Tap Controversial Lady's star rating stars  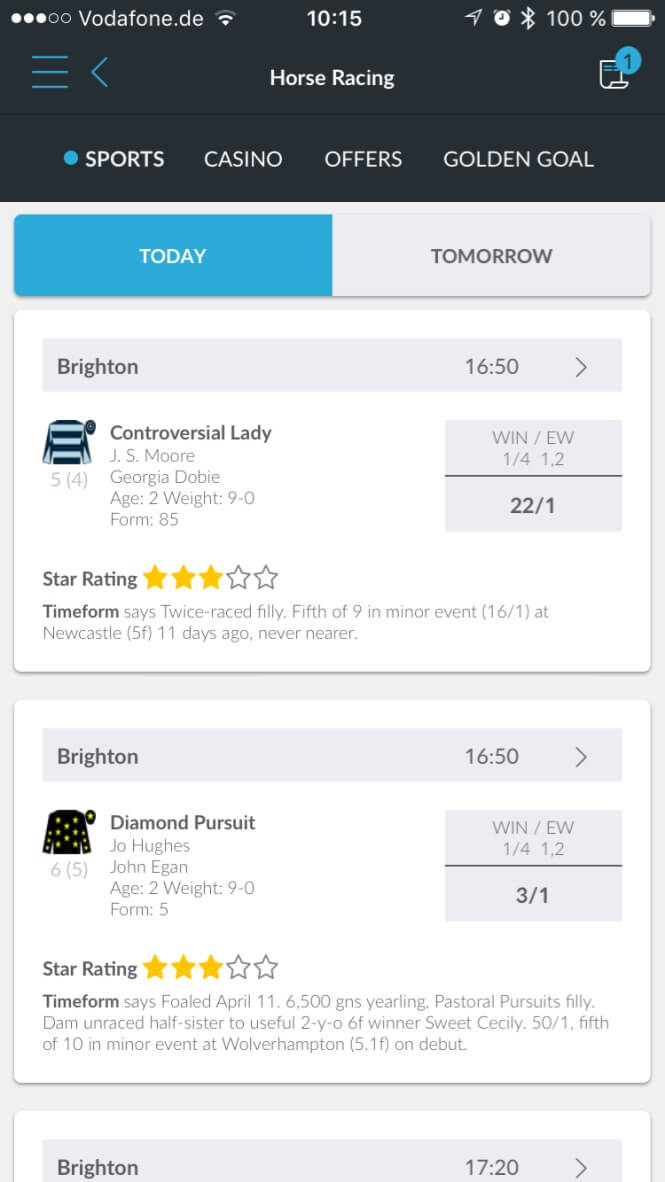click(x=210, y=578)
